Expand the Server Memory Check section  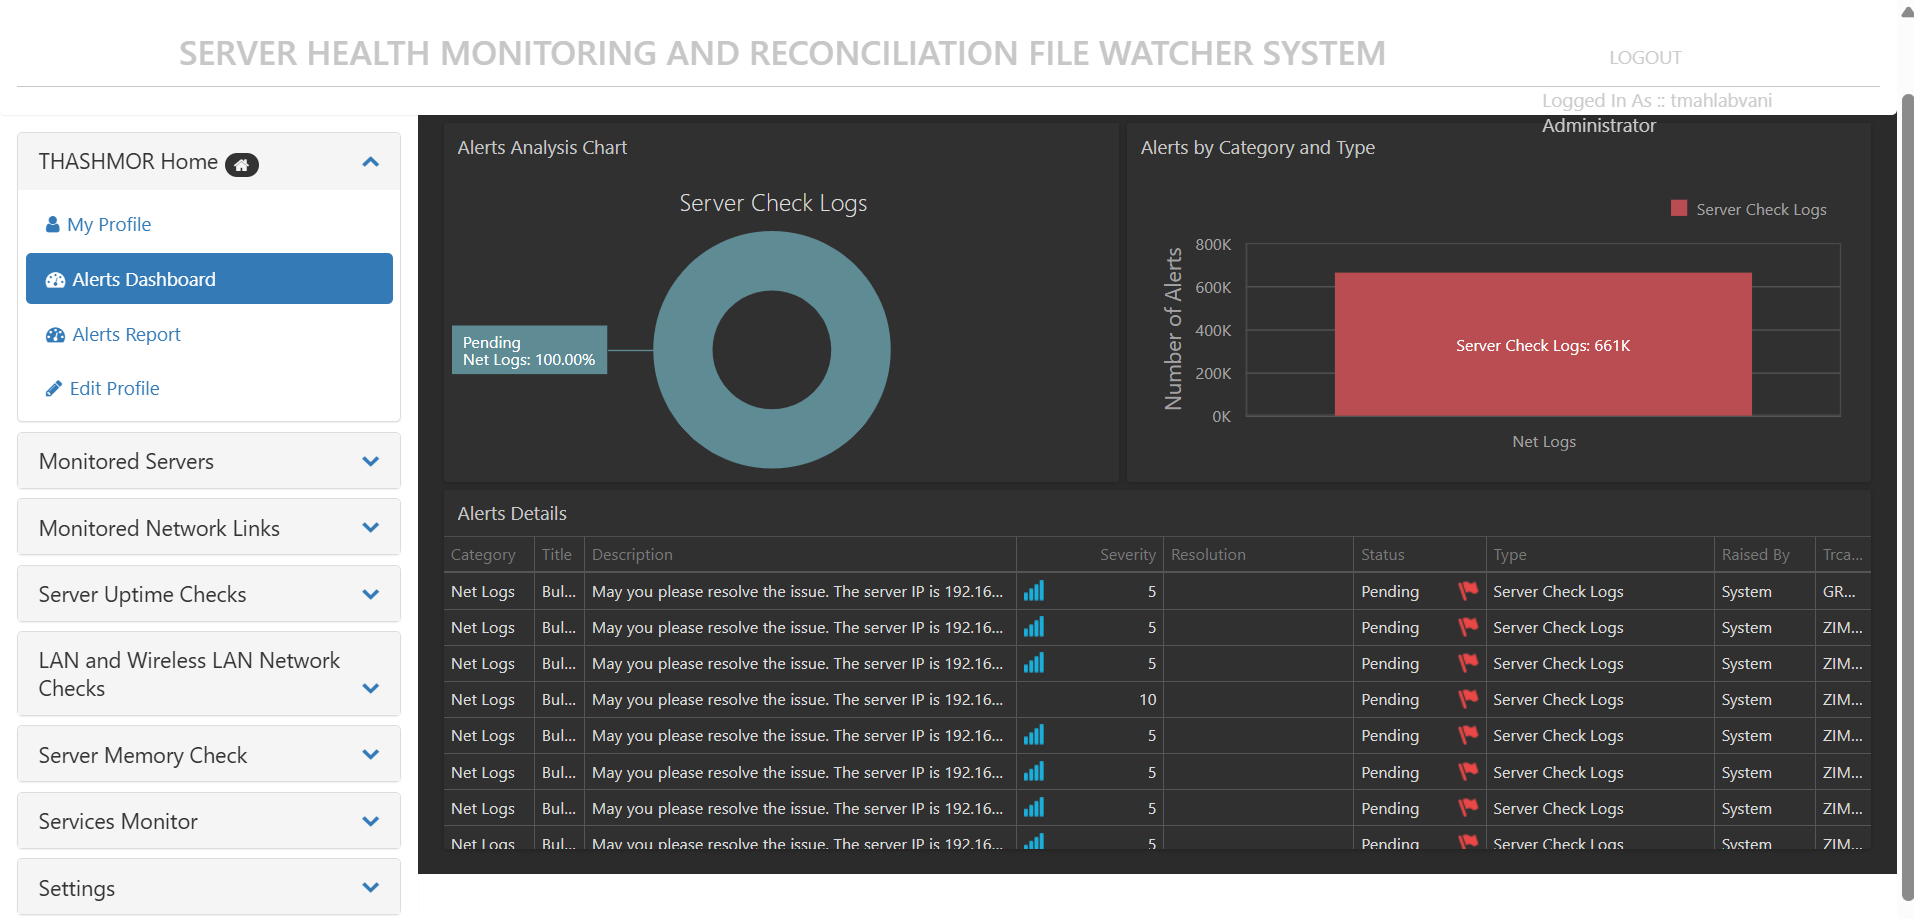click(x=209, y=755)
